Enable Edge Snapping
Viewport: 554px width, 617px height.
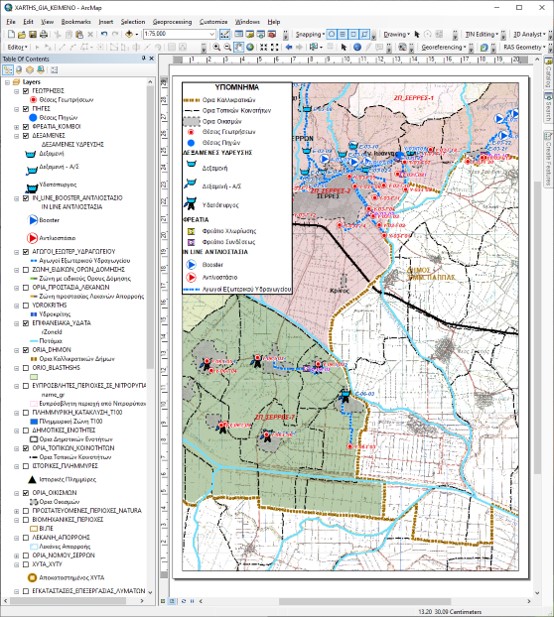pos(365,35)
